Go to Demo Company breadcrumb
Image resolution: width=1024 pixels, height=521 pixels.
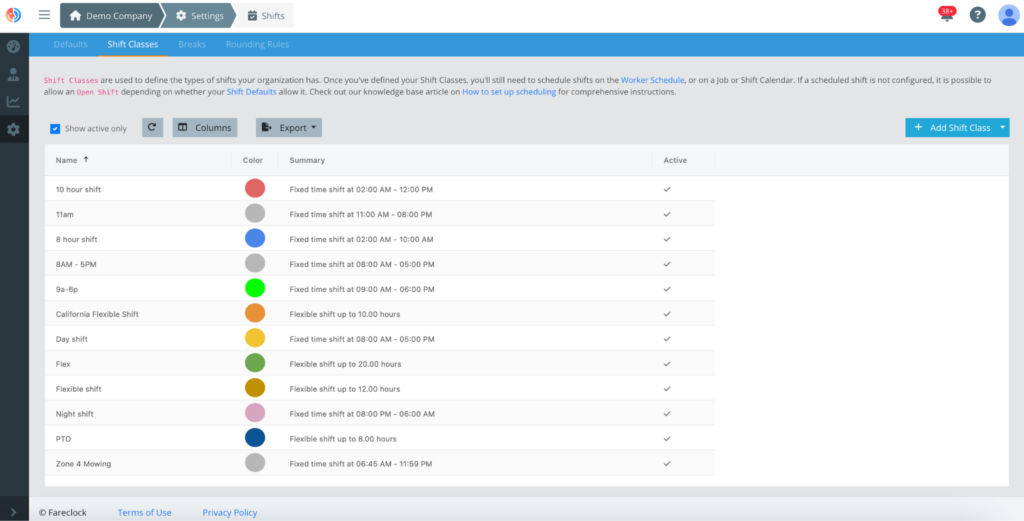pos(111,16)
